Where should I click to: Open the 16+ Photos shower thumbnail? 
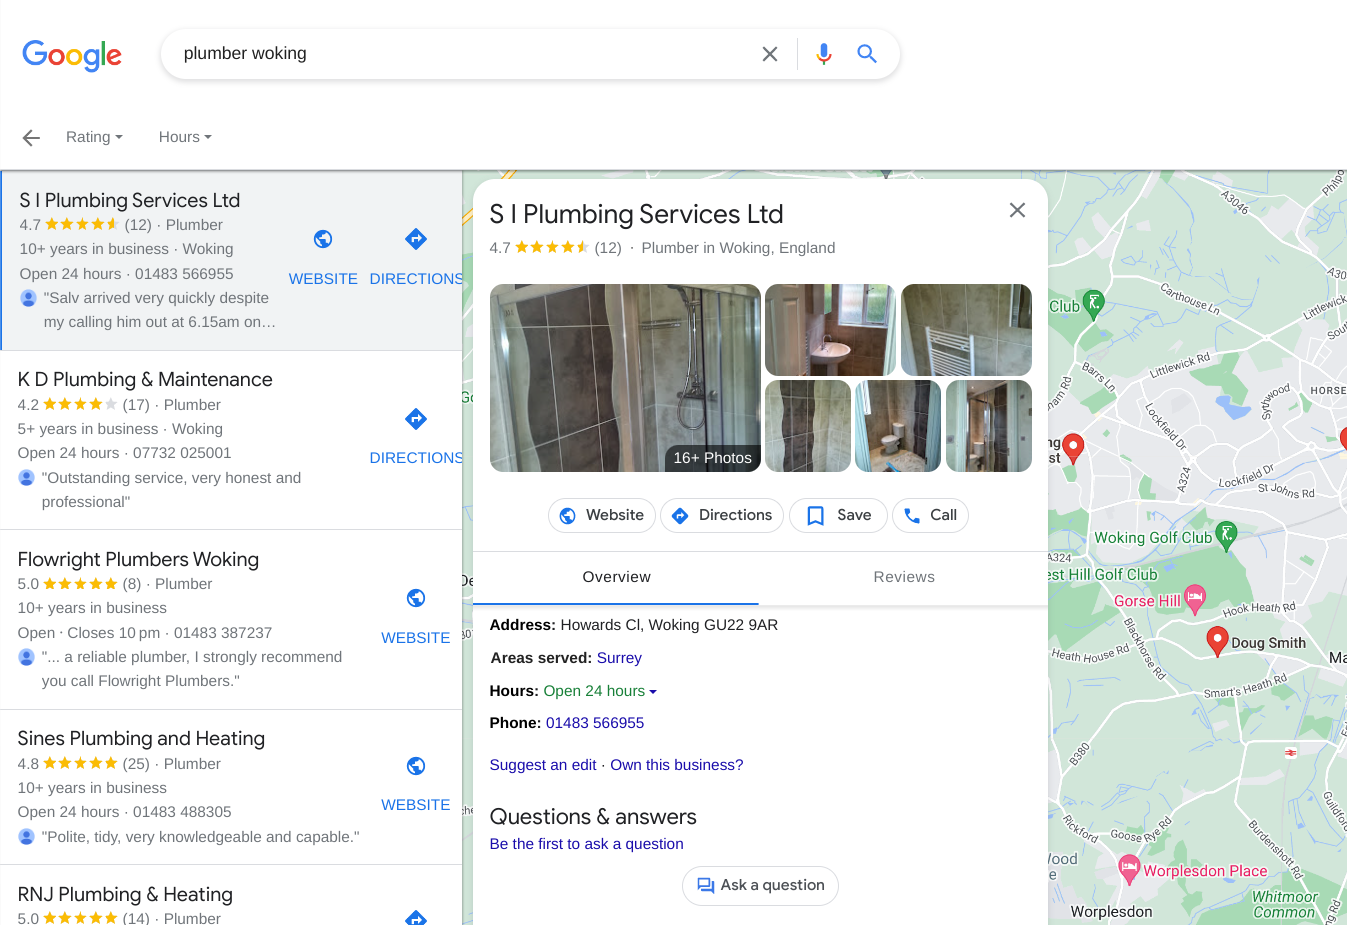click(625, 378)
